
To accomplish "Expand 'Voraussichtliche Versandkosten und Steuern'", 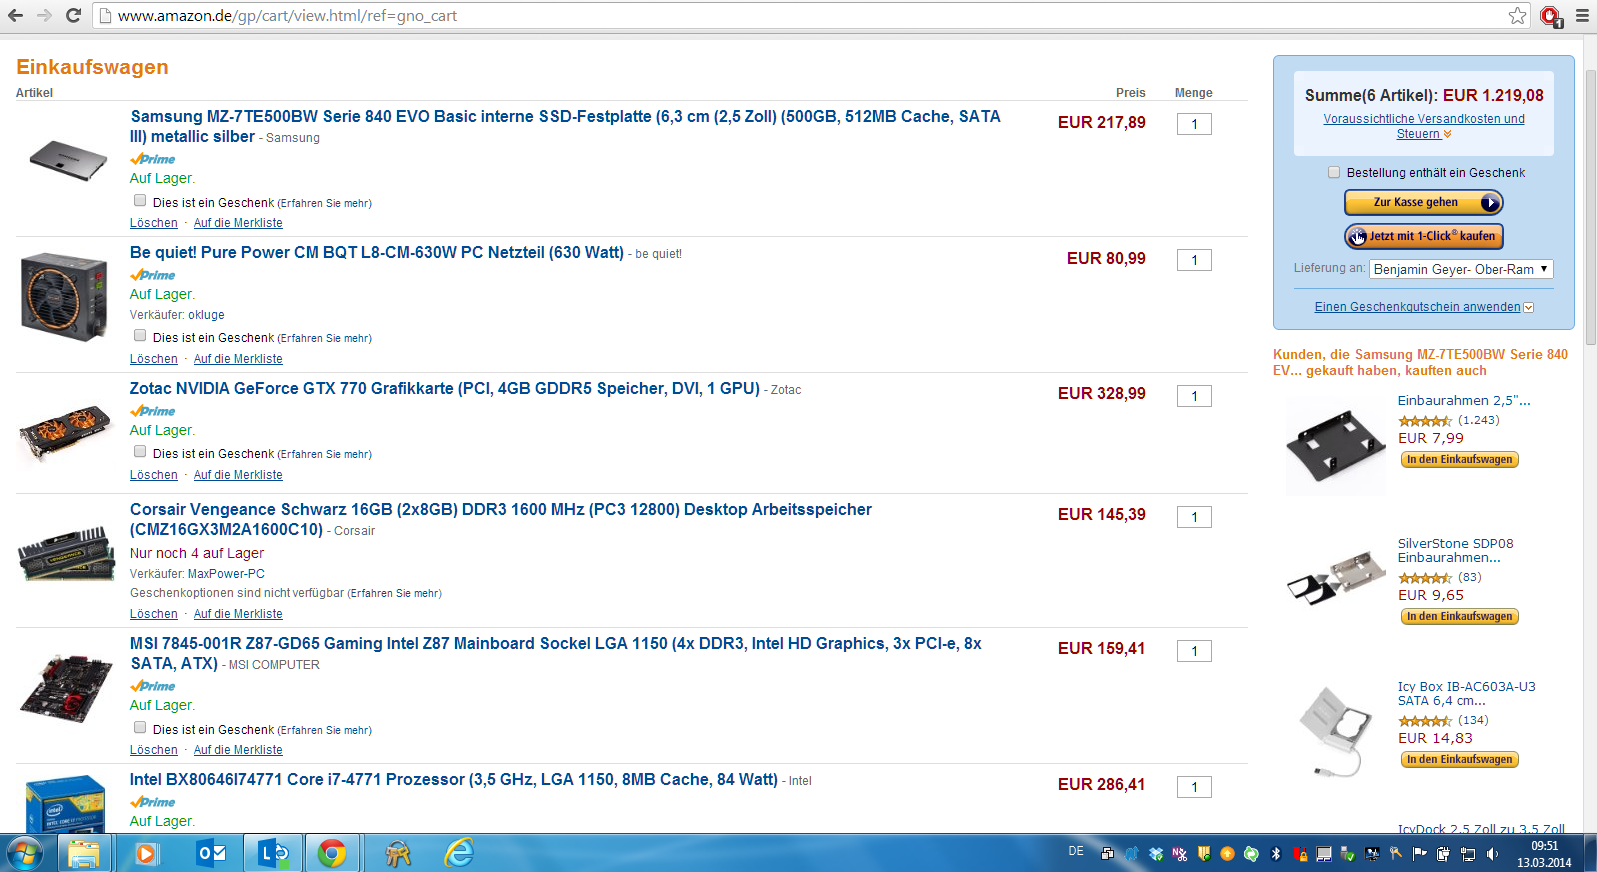I will coord(1424,126).
